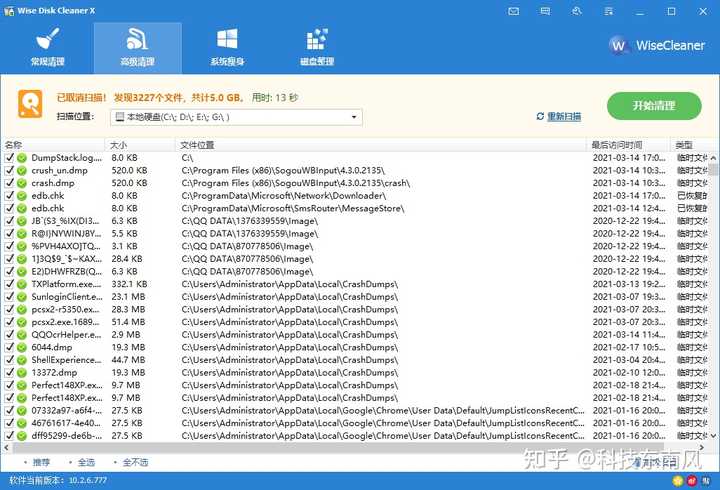This screenshot has width=720, height=490.
Task: Select the 46761617-4e40 file row
Action: (356, 423)
